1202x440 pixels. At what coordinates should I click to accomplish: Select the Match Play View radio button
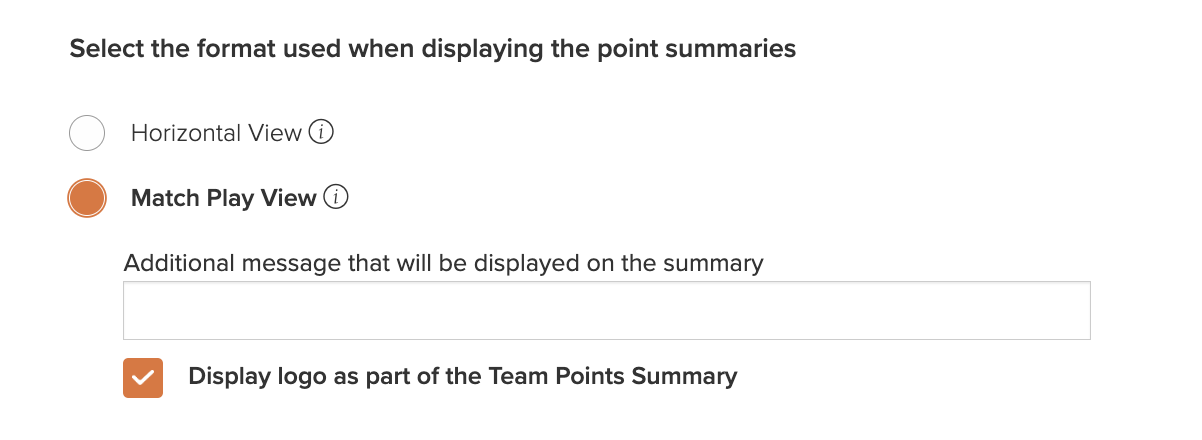(x=87, y=198)
